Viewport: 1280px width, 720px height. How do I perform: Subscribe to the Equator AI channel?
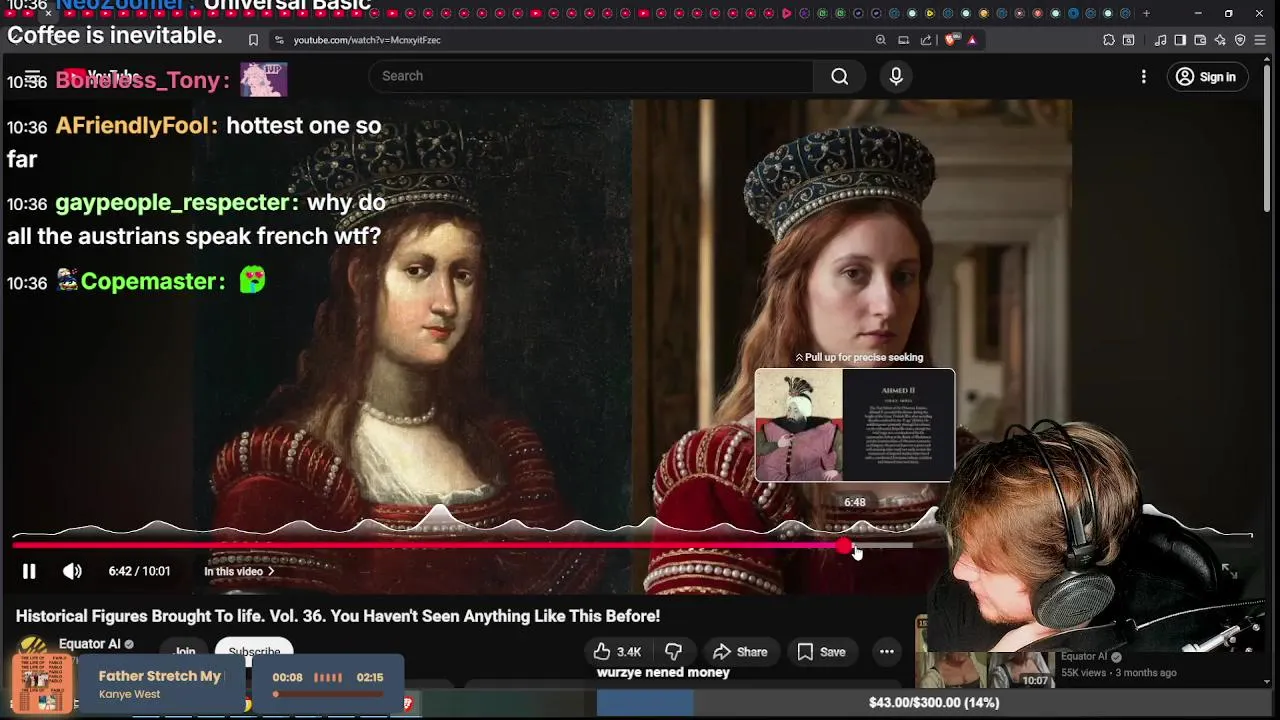[x=254, y=651]
